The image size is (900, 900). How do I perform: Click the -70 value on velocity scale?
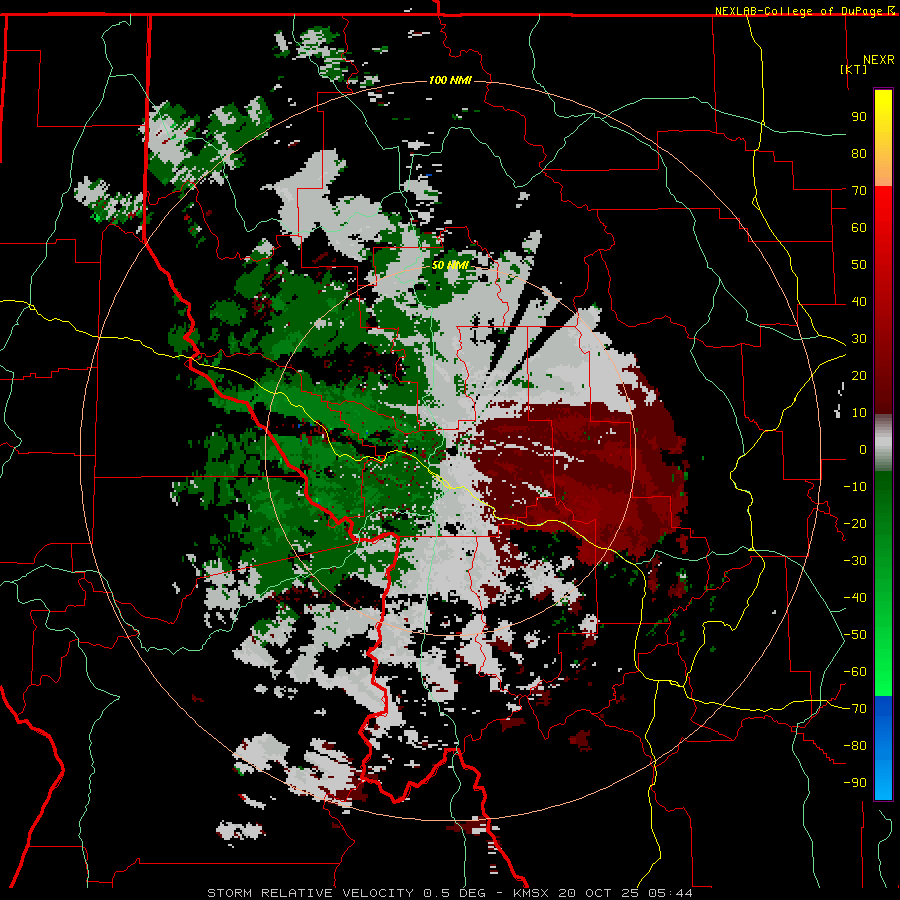(855, 709)
